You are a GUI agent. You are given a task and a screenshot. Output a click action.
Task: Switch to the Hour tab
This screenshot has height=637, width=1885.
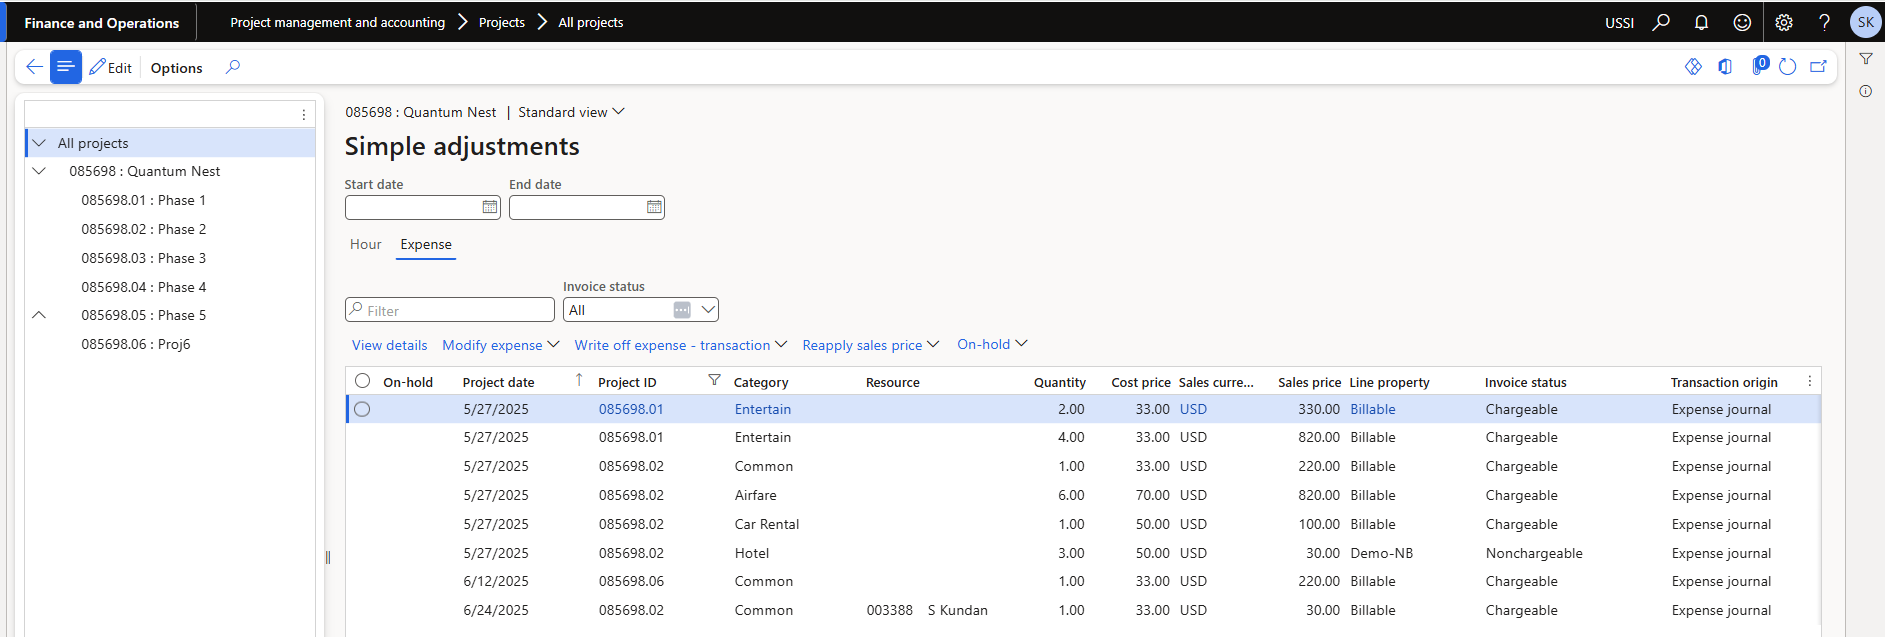coord(365,244)
